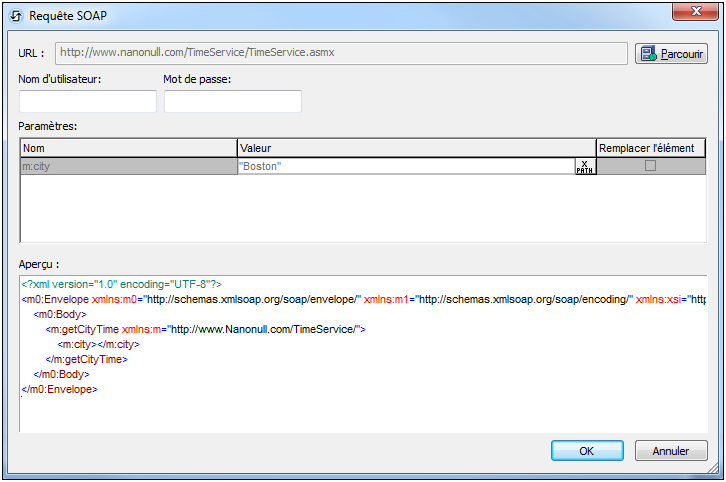Focus the Nom d'utilisateur input field
This screenshot has width=726, height=482.
88,101
